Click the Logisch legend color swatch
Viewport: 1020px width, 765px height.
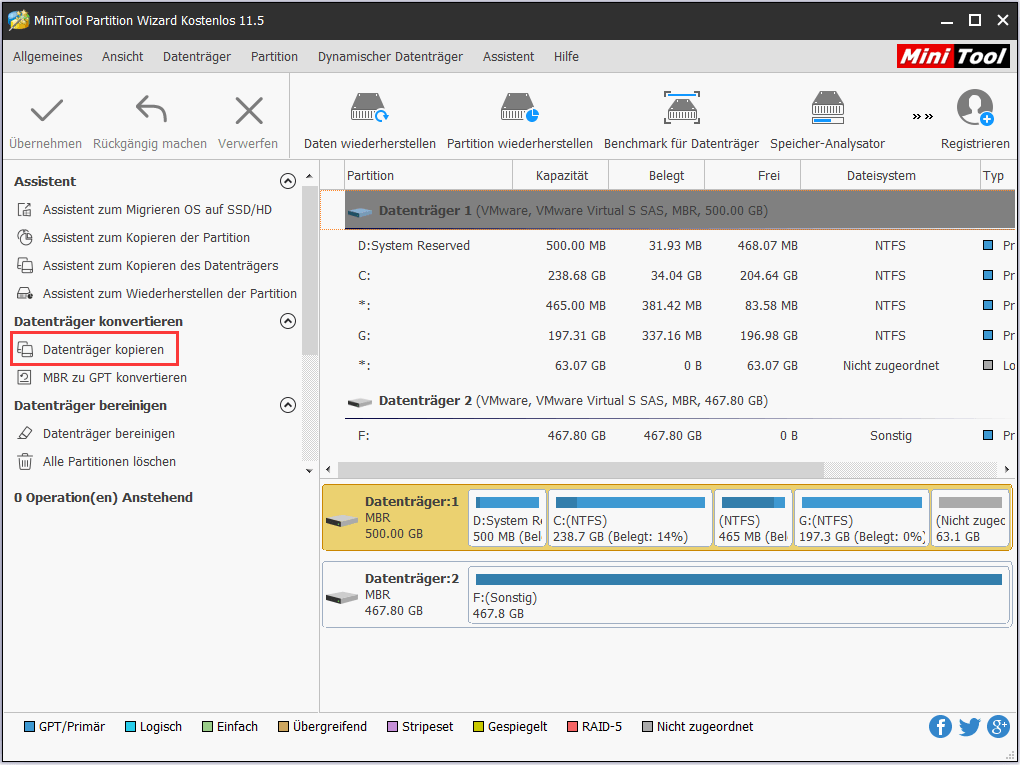coord(130,727)
